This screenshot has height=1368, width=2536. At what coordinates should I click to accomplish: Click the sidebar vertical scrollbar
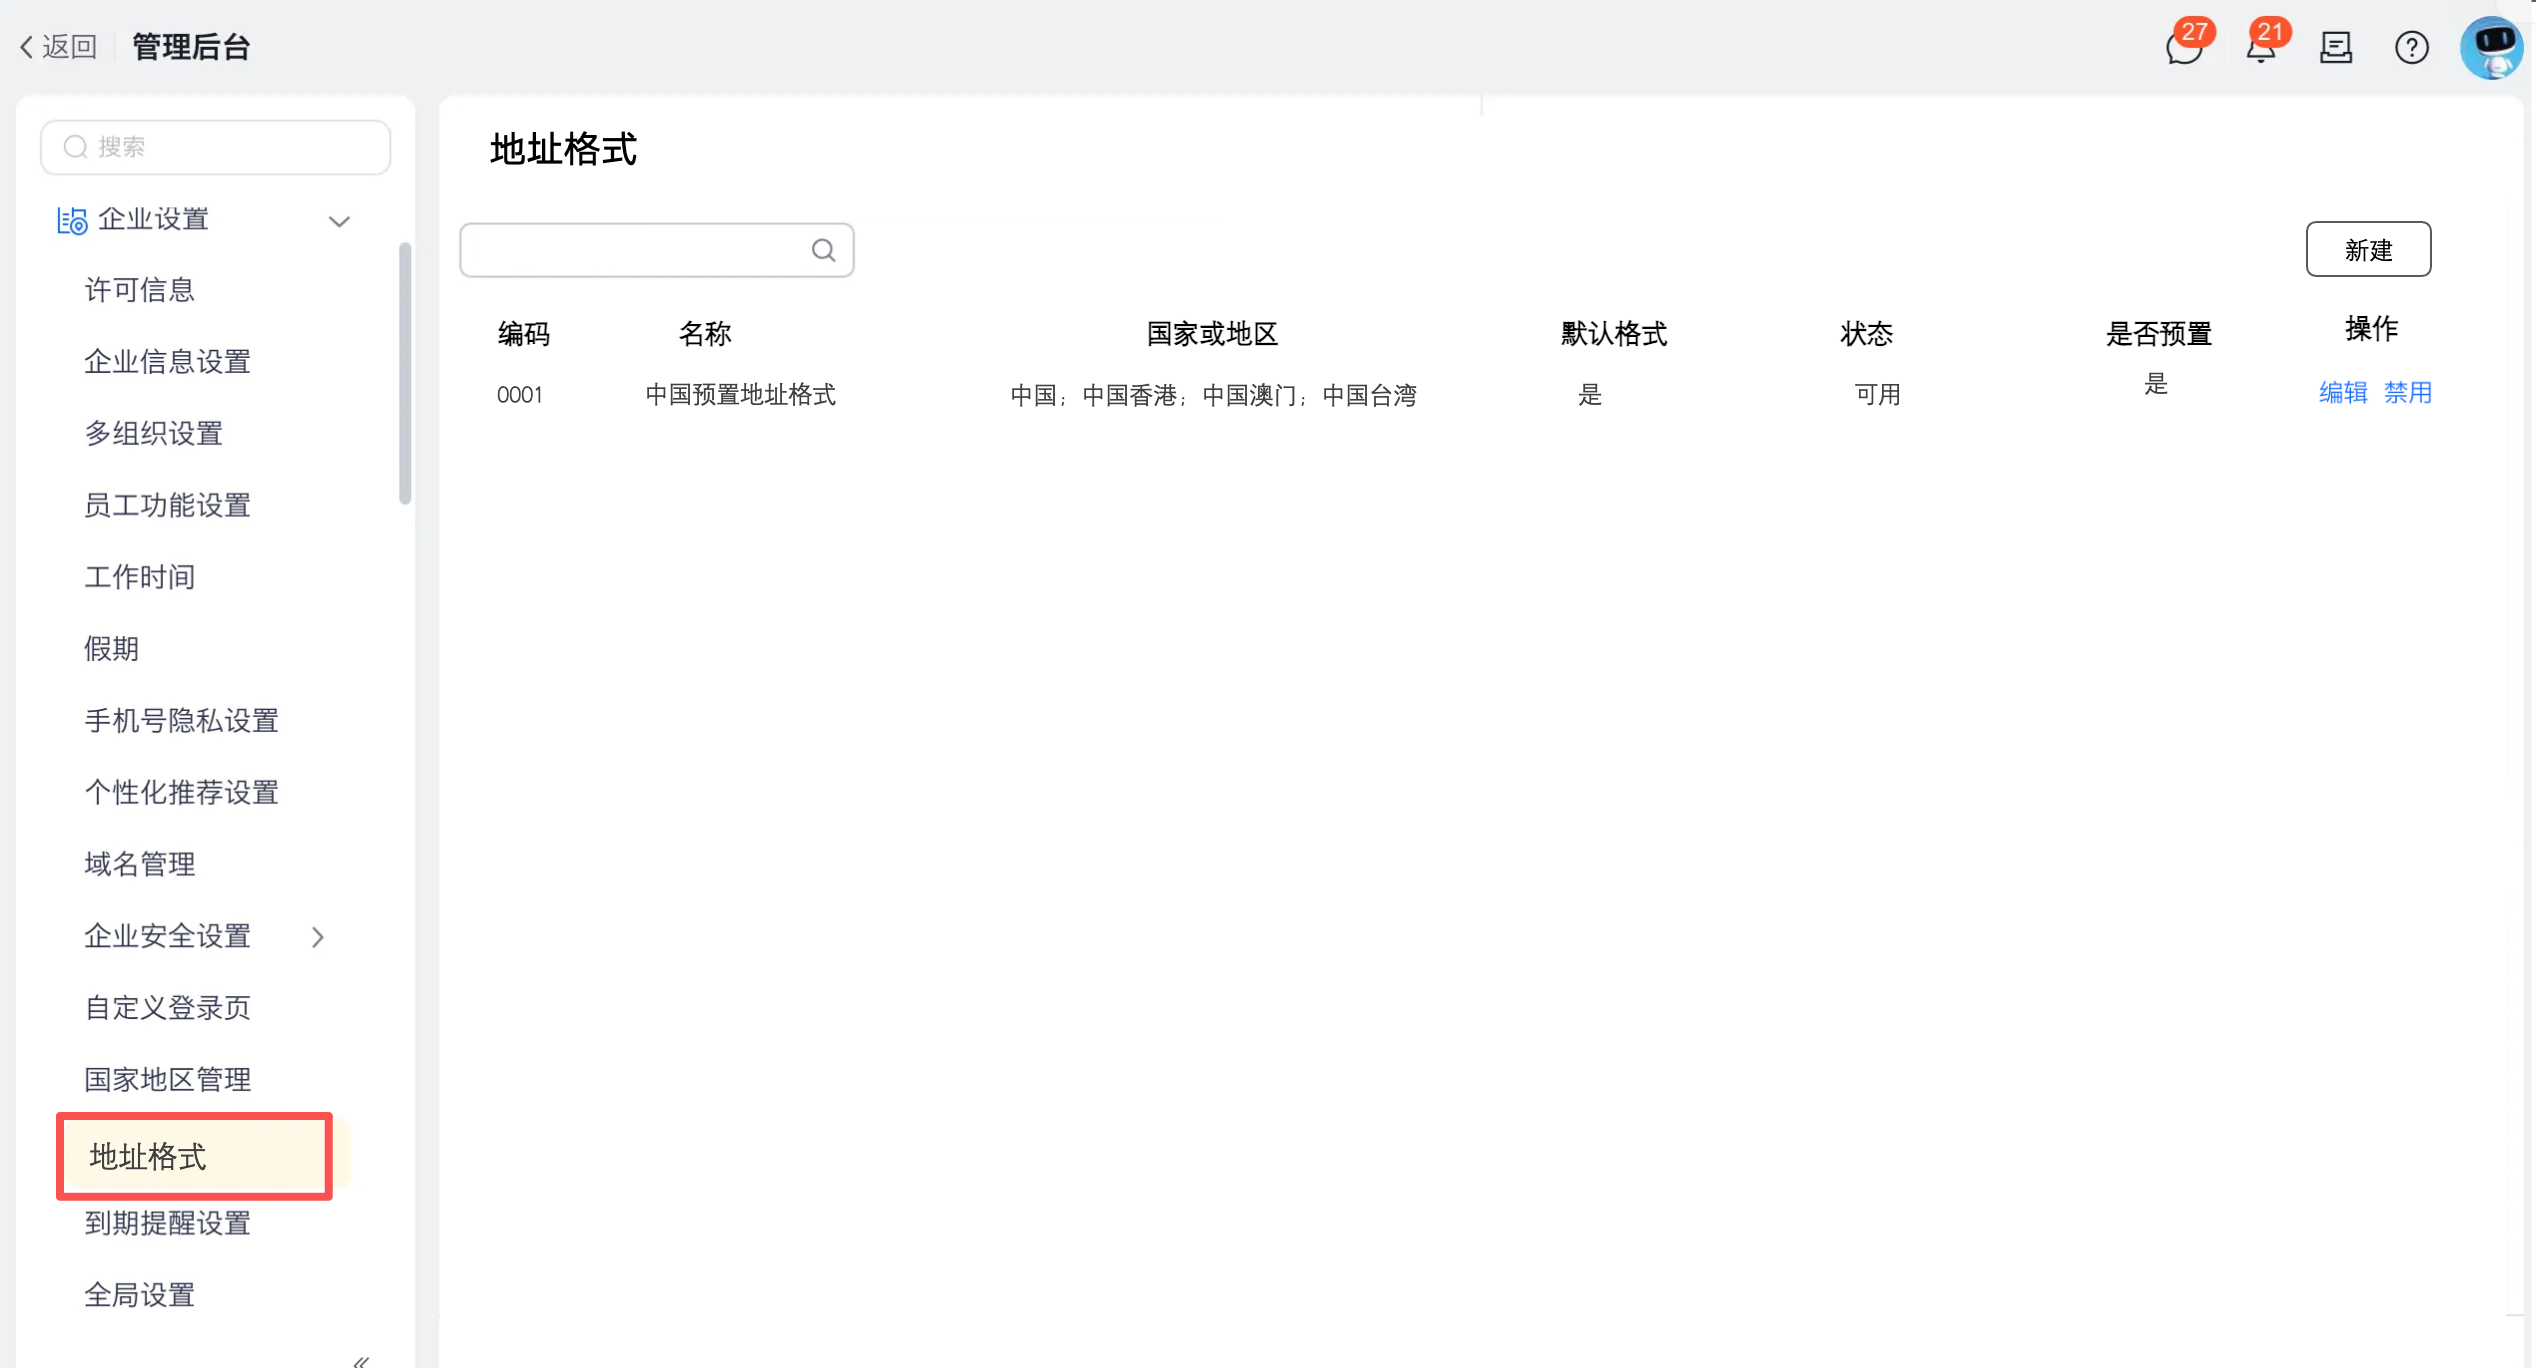405,372
